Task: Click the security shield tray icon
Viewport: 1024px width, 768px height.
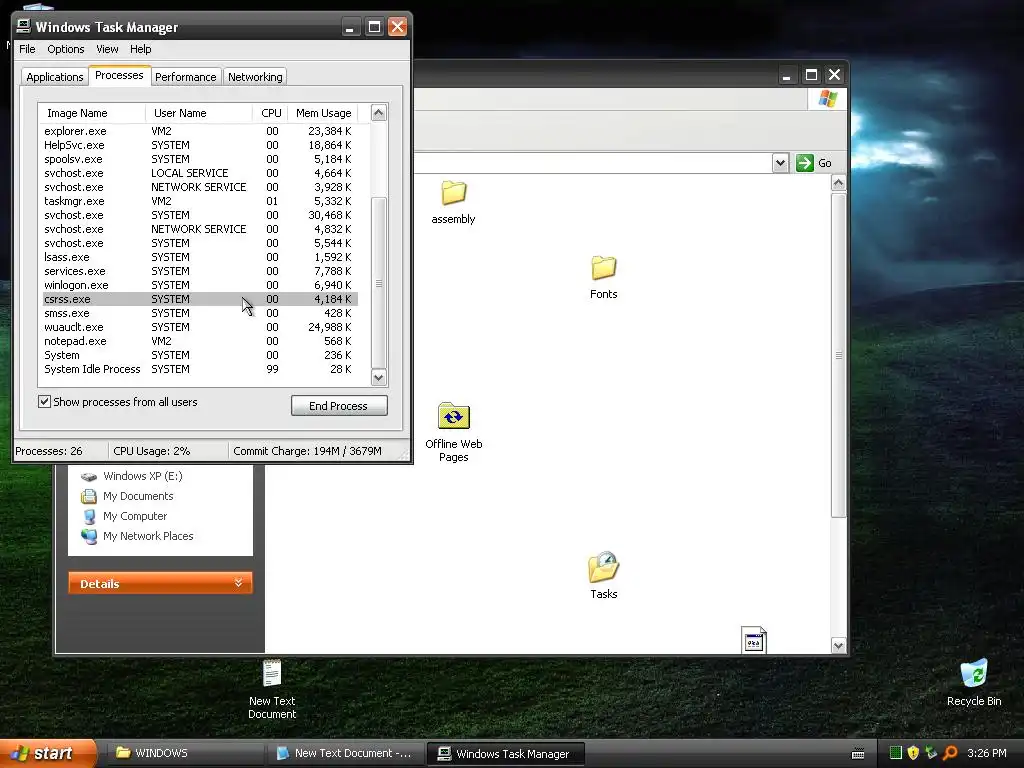Action: (x=913, y=753)
